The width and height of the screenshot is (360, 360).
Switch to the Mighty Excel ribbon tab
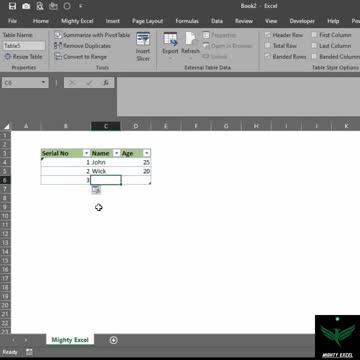[x=77, y=21]
